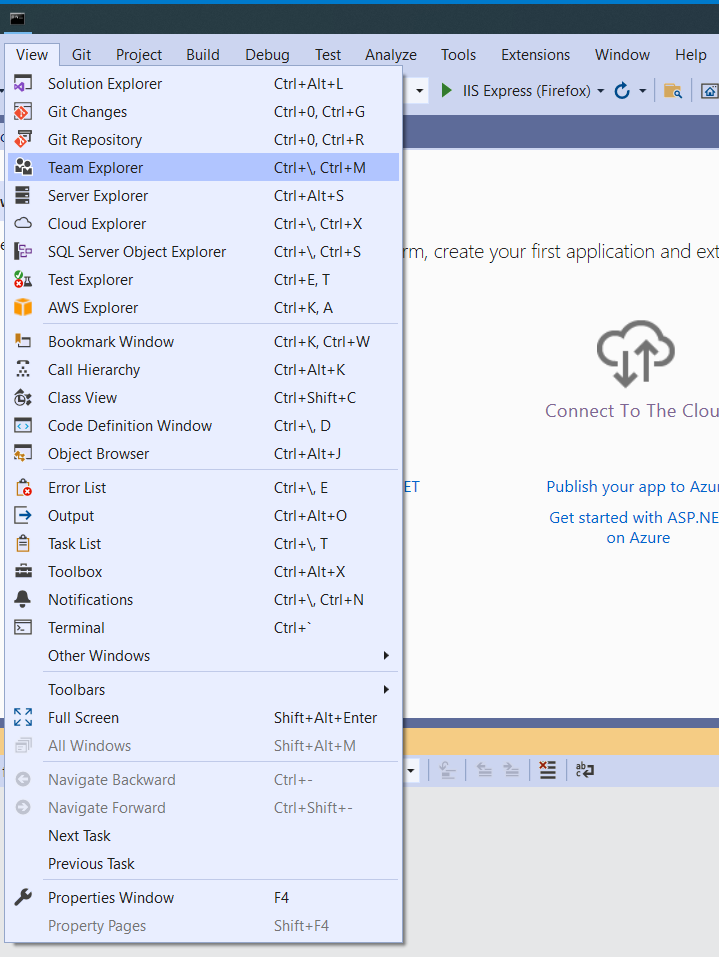Image resolution: width=719 pixels, height=957 pixels.
Task: Click the Bookmark Window icon
Action: click(x=23, y=341)
